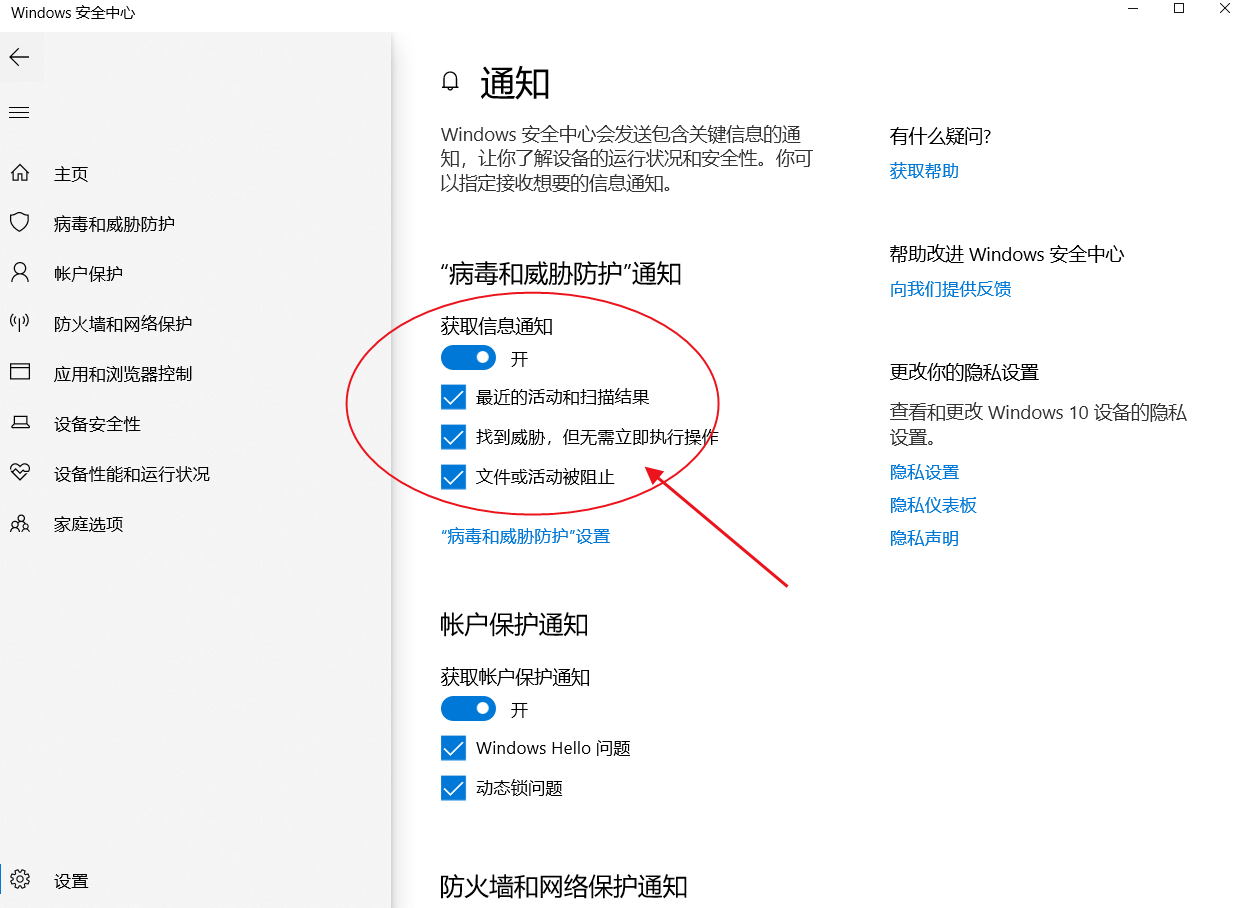The width and height of the screenshot is (1236, 908).
Task: Click the heart icon for 设备性能和运行状况
Action: pos(20,472)
